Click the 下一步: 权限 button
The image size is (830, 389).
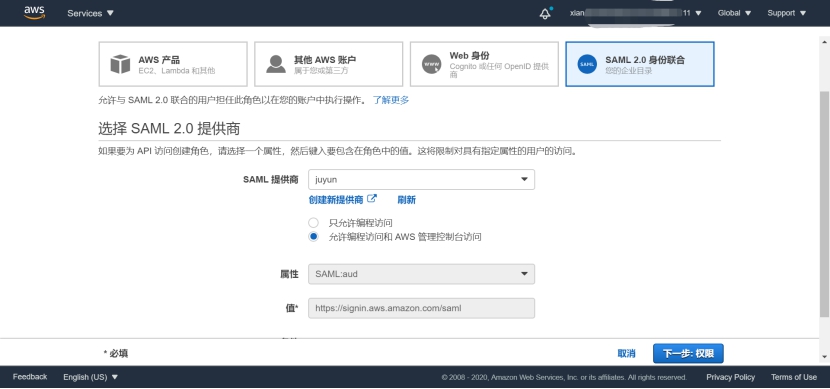[688, 354]
